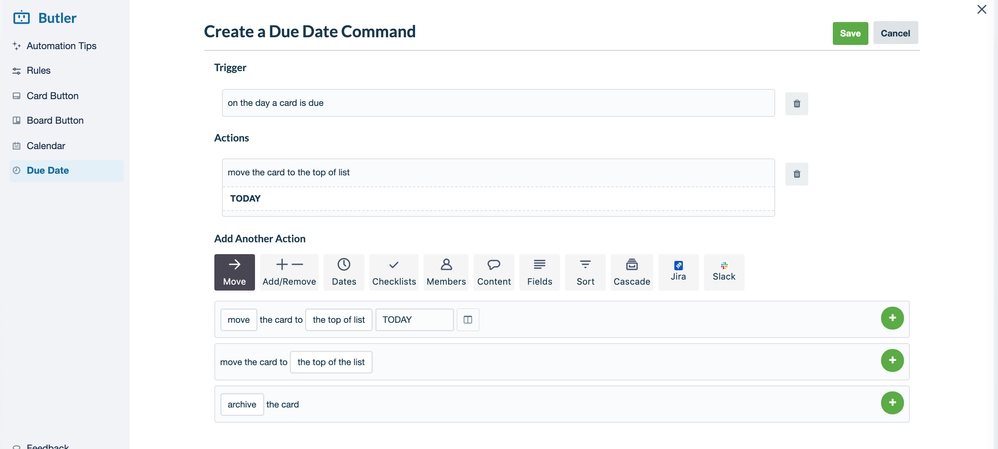Image resolution: width=998 pixels, height=449 pixels.
Task: Toggle the 'move' verb selector
Action: coord(239,320)
